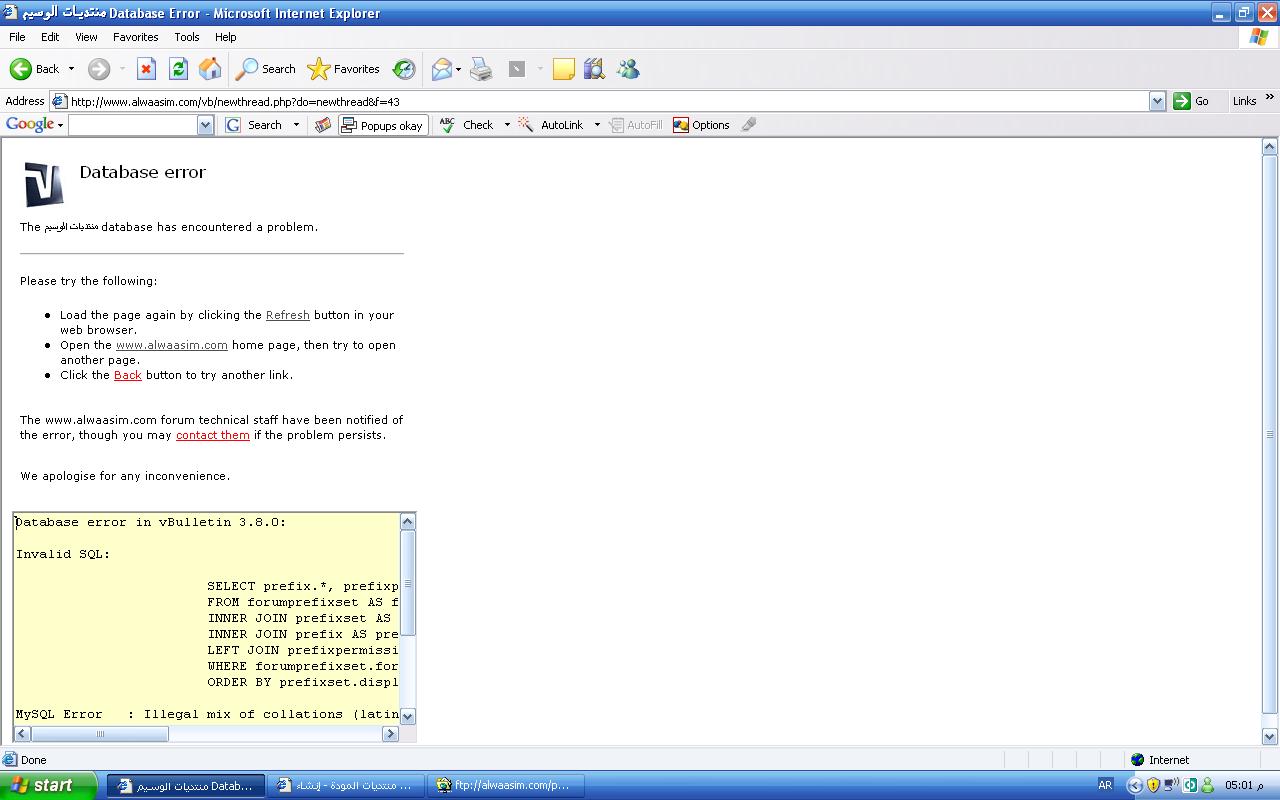Launch the Messenger icon in toolbar

point(628,69)
